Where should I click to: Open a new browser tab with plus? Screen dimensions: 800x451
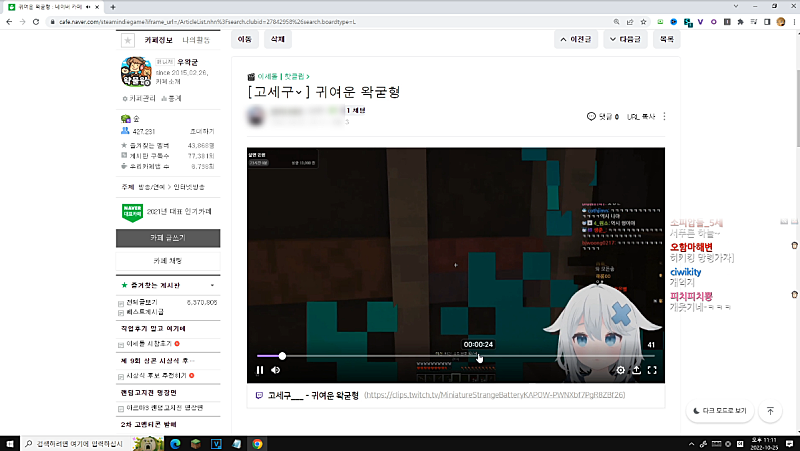(113, 7)
